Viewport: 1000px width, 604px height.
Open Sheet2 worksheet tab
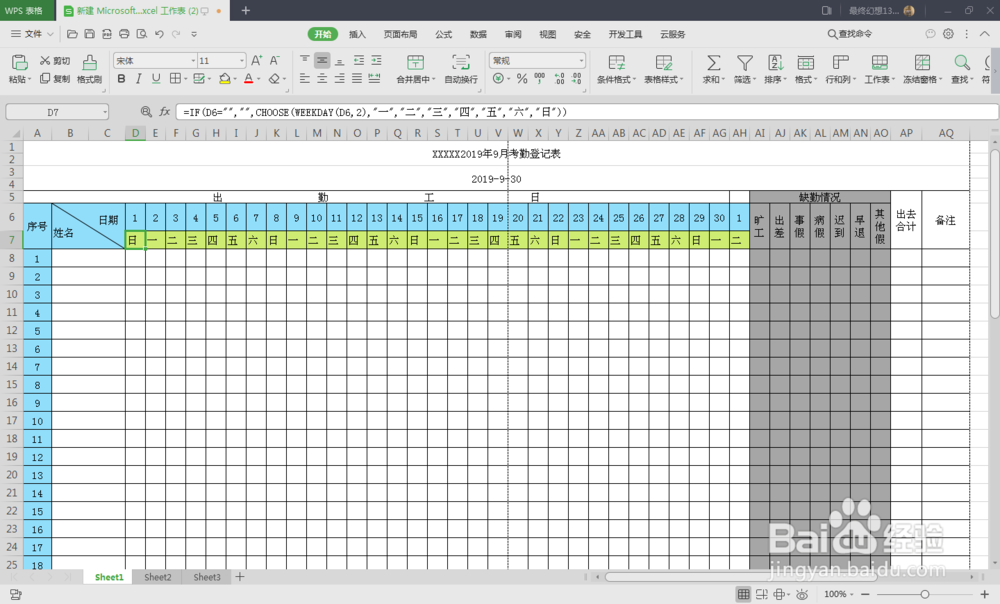click(x=158, y=577)
